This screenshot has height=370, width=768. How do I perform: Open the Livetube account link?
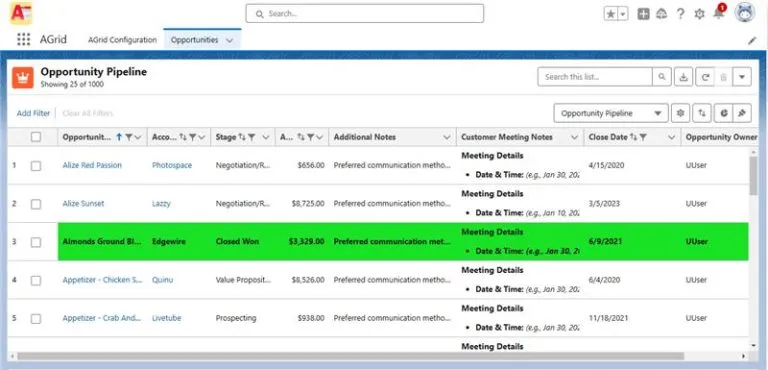click(167, 318)
